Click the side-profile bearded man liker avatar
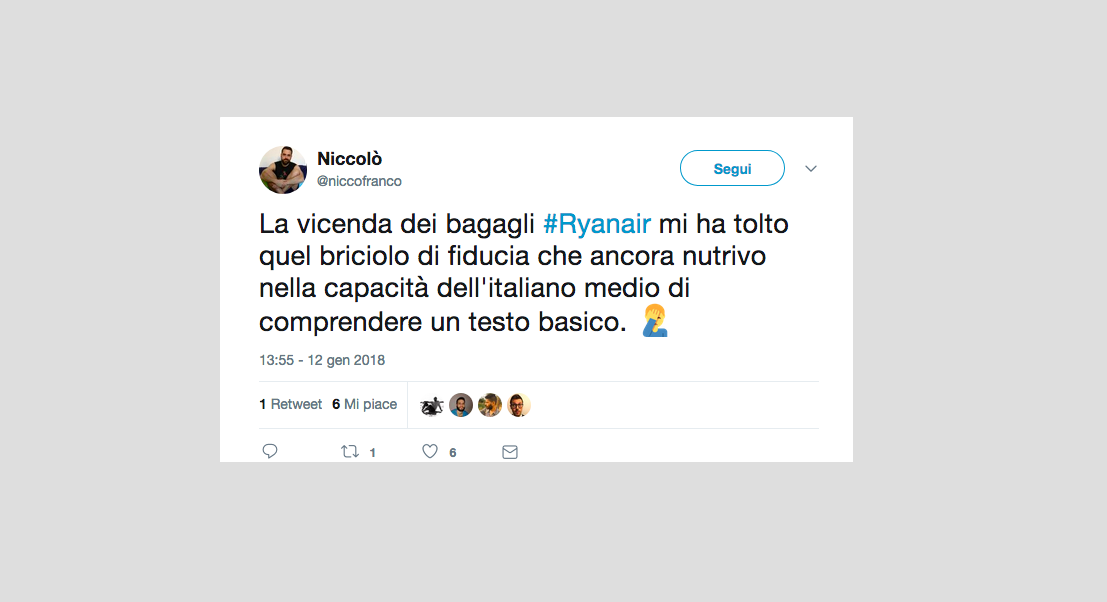The width and height of the screenshot is (1107, 602). click(490, 405)
